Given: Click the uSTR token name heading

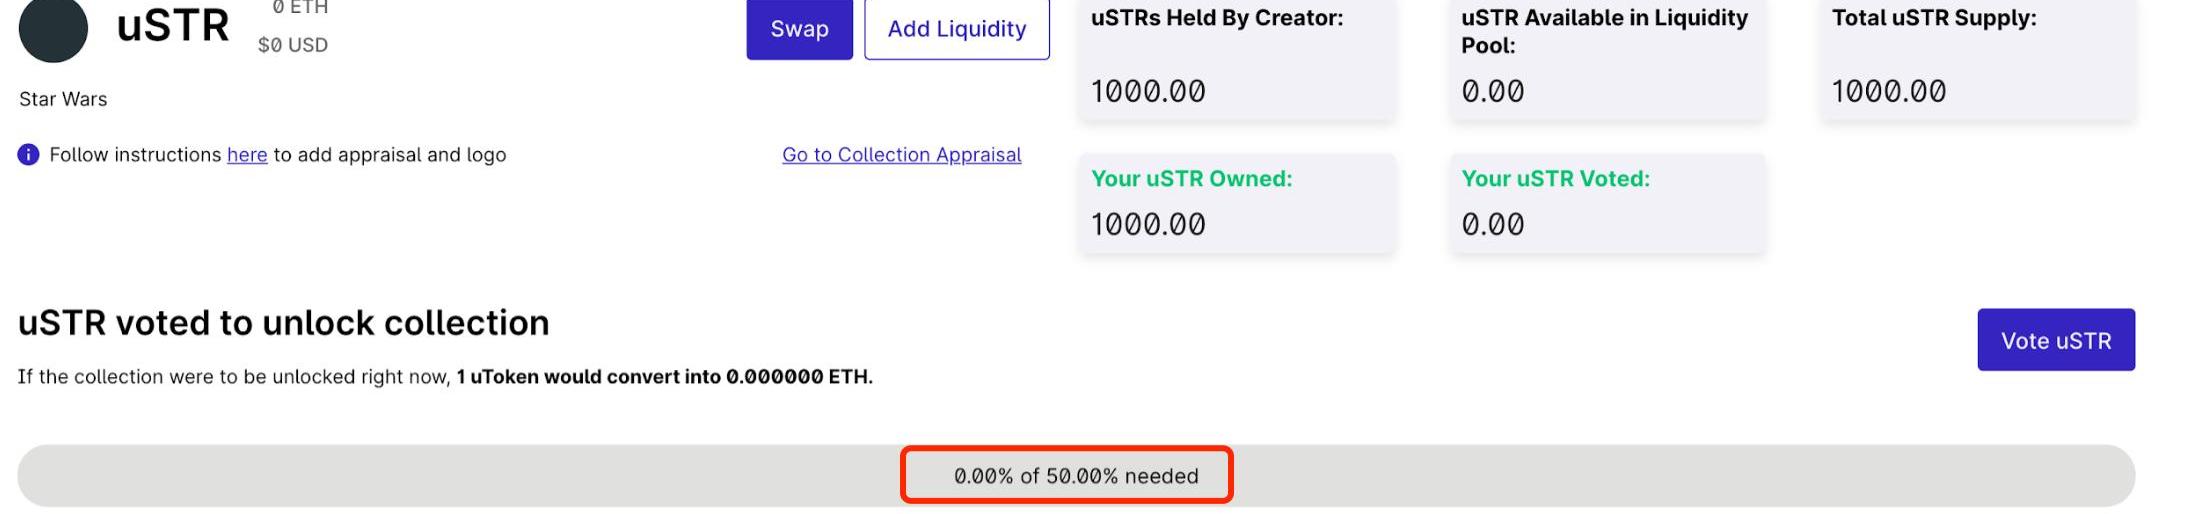Looking at the screenshot, I should (x=173, y=25).
